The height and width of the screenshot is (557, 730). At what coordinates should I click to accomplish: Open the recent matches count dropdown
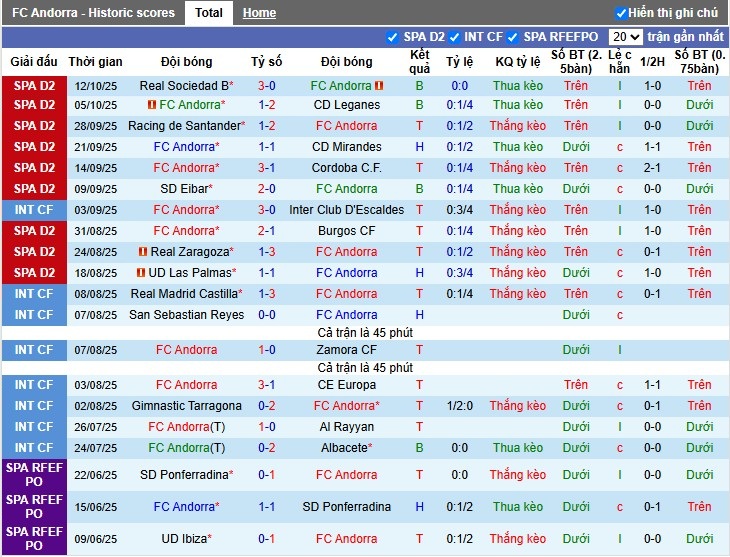click(x=625, y=37)
